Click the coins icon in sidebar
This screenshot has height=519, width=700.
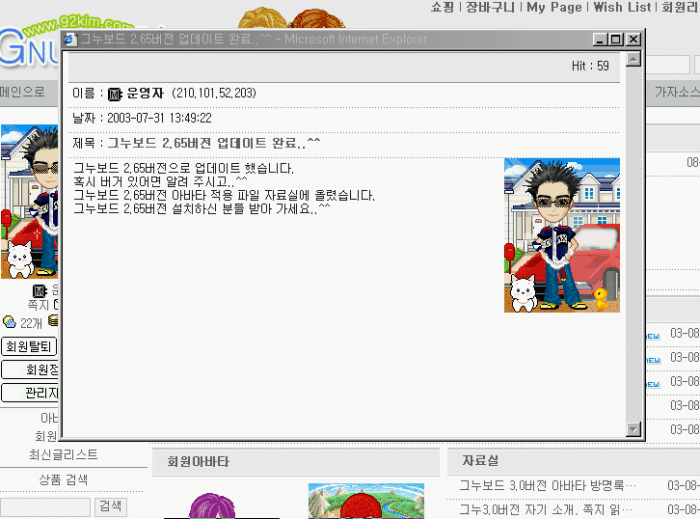point(53,320)
